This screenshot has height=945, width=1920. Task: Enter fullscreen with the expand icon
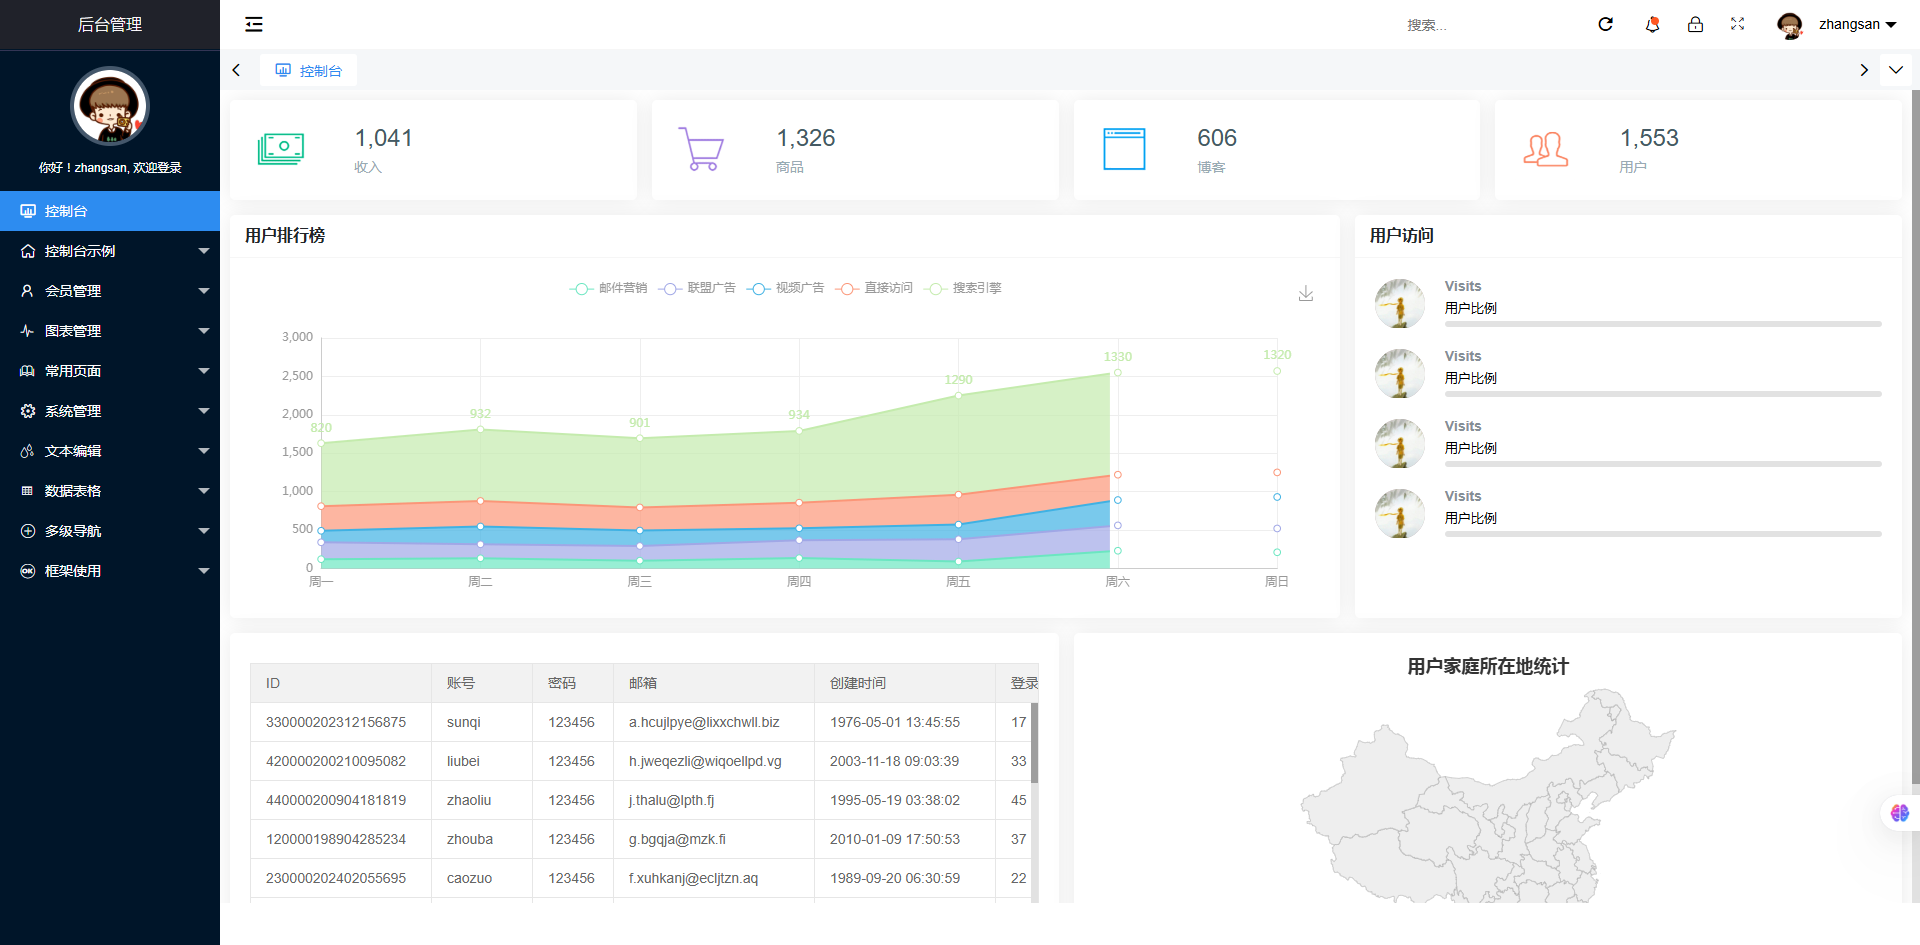coord(1737,24)
